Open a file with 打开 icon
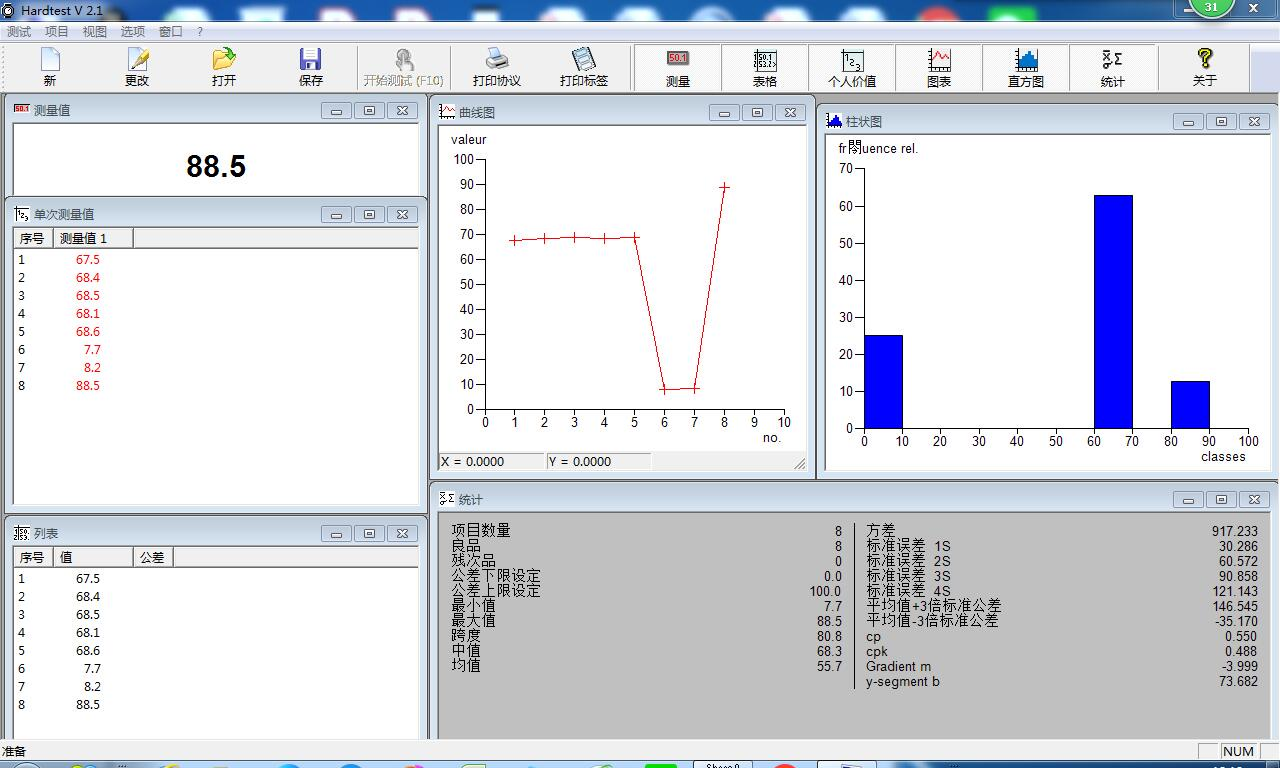The height and width of the screenshot is (768, 1280). [224, 66]
